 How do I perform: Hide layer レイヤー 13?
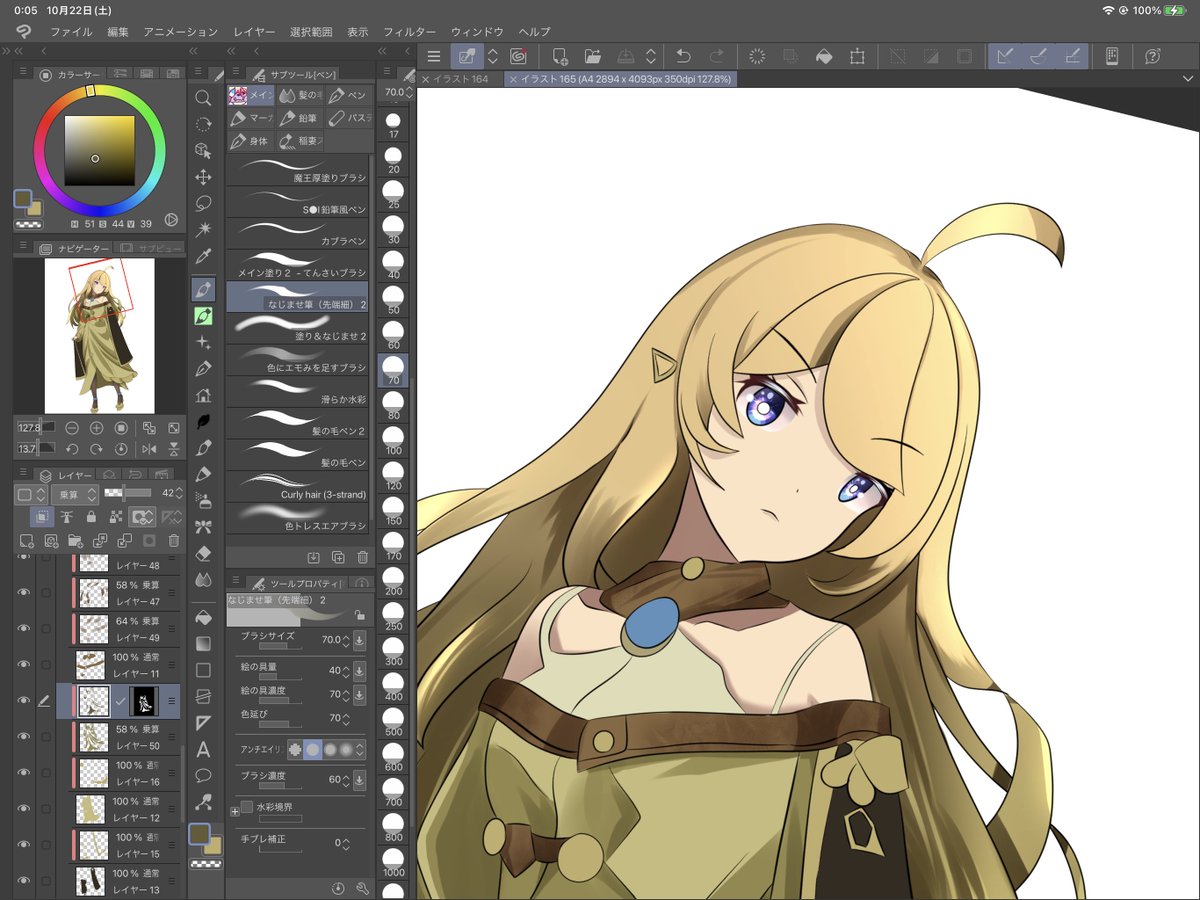[x=23, y=880]
